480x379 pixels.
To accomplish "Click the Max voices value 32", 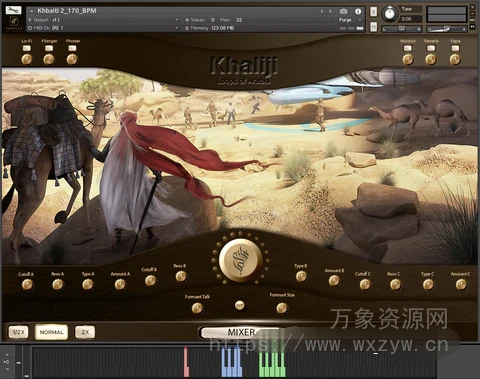I will (239, 20).
